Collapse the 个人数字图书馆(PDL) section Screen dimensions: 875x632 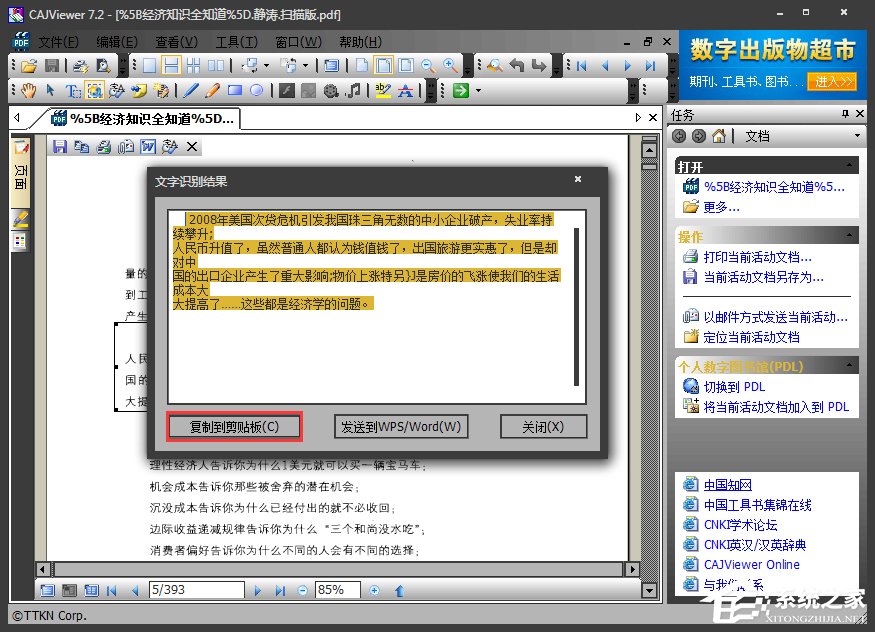tap(849, 365)
